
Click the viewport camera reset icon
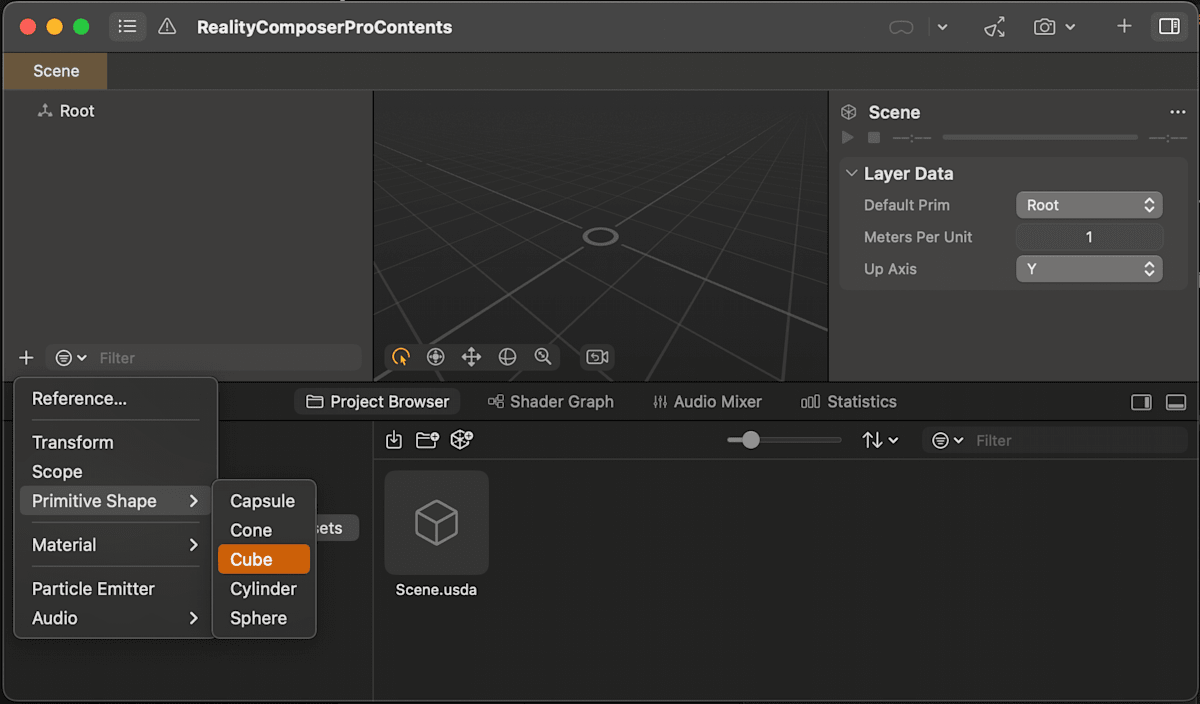(x=598, y=357)
